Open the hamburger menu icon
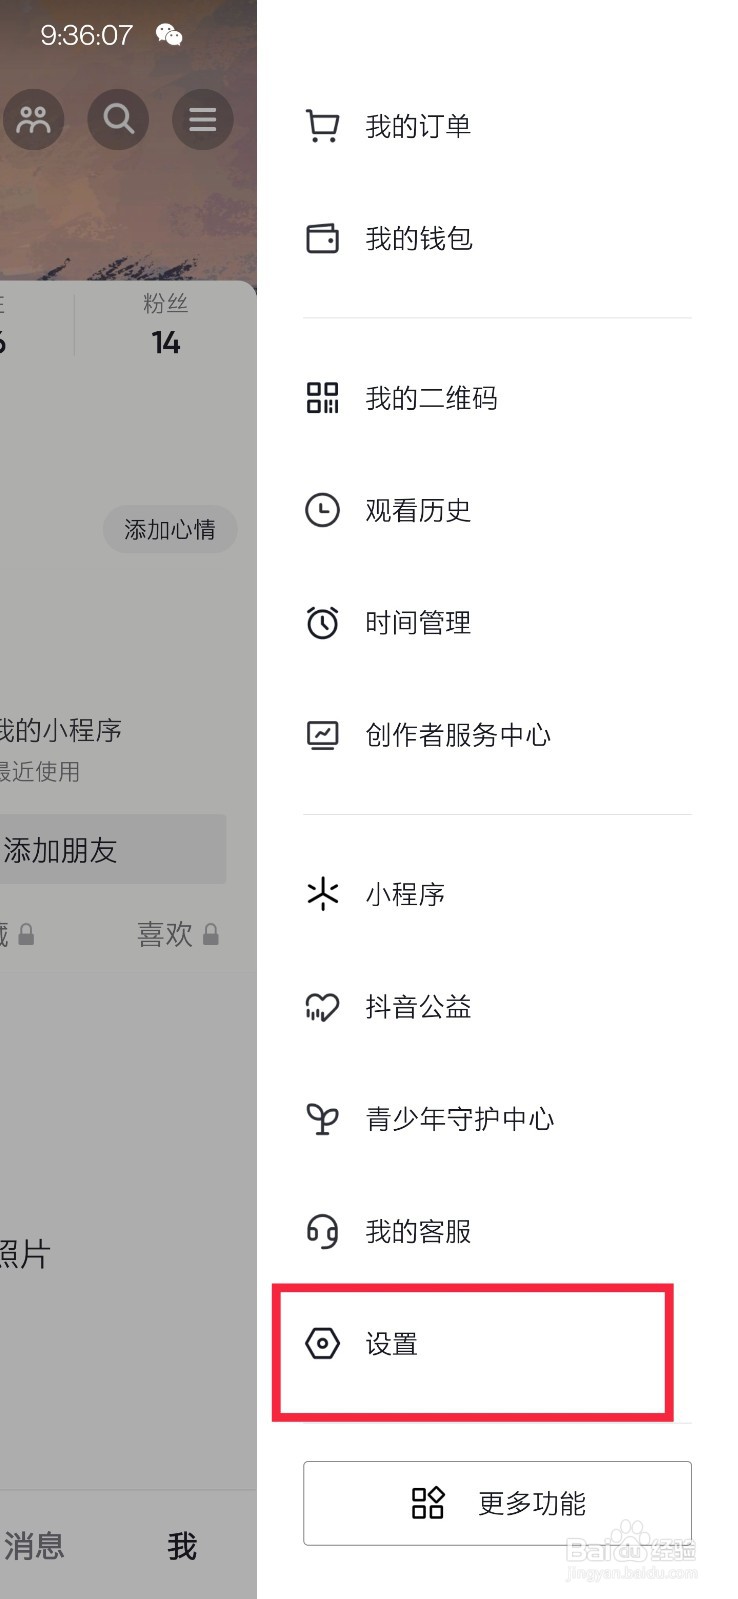 click(x=203, y=119)
